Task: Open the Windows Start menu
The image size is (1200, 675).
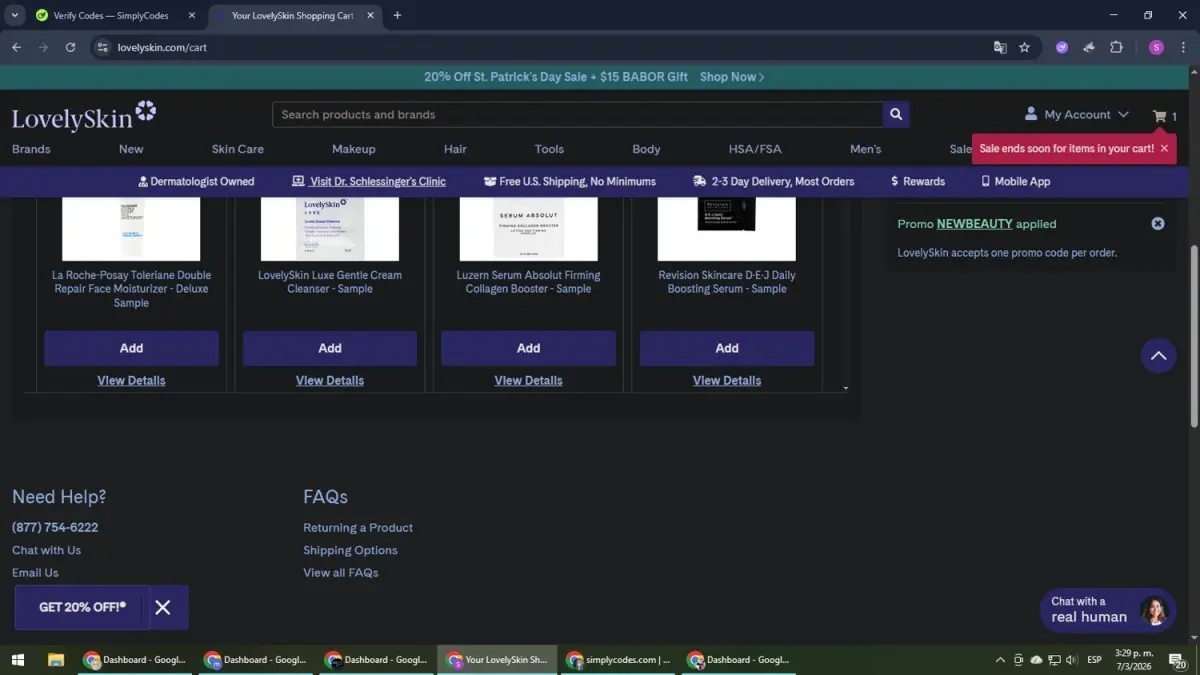Action: [17, 660]
